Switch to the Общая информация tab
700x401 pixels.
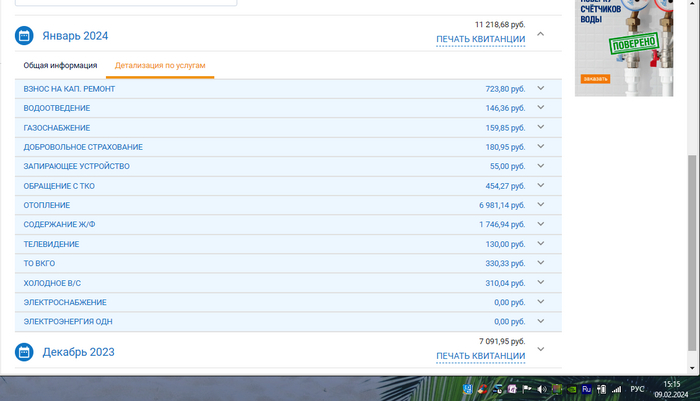(x=60, y=65)
